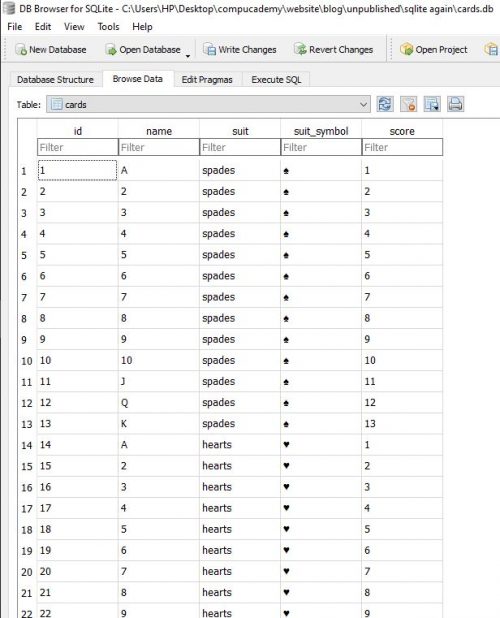Click the Open Project toolbar button
Screen dimensions: 500x618
pos(434,50)
